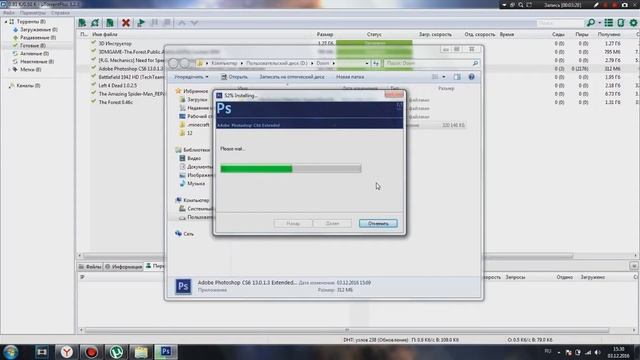Click the red X Remove torrent icon
Viewport: 640px width, 360px height.
(x=126, y=23)
